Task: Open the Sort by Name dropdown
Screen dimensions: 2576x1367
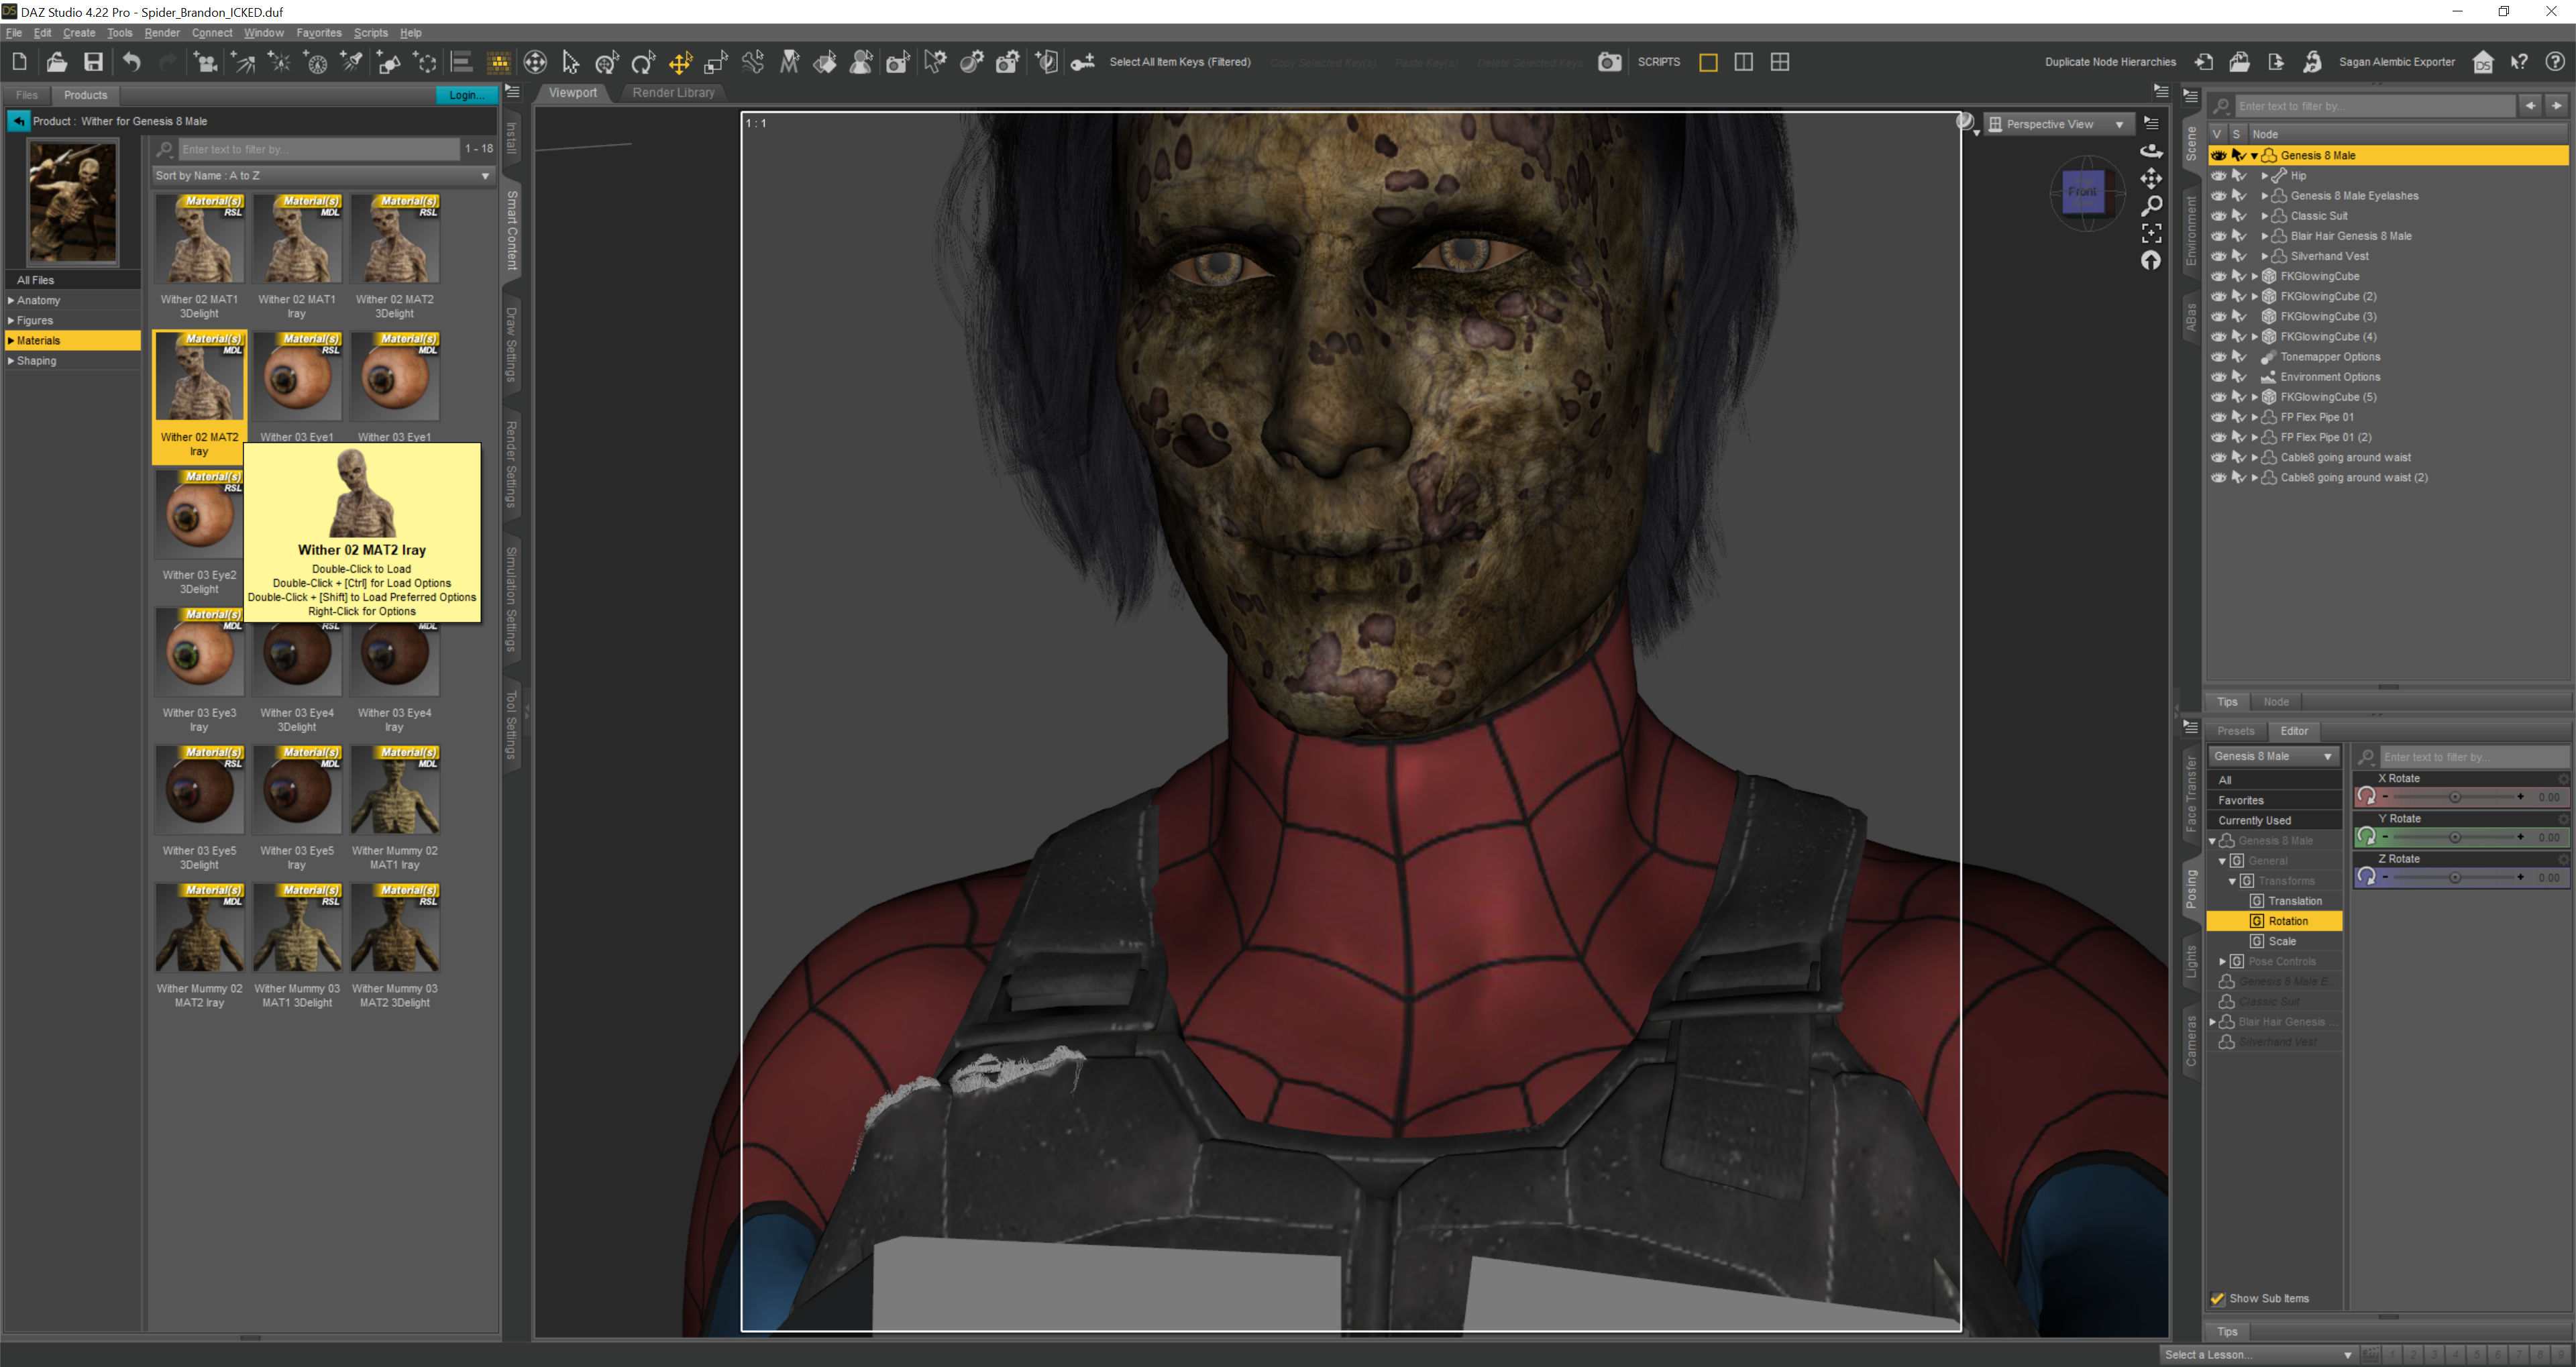Action: coord(323,175)
